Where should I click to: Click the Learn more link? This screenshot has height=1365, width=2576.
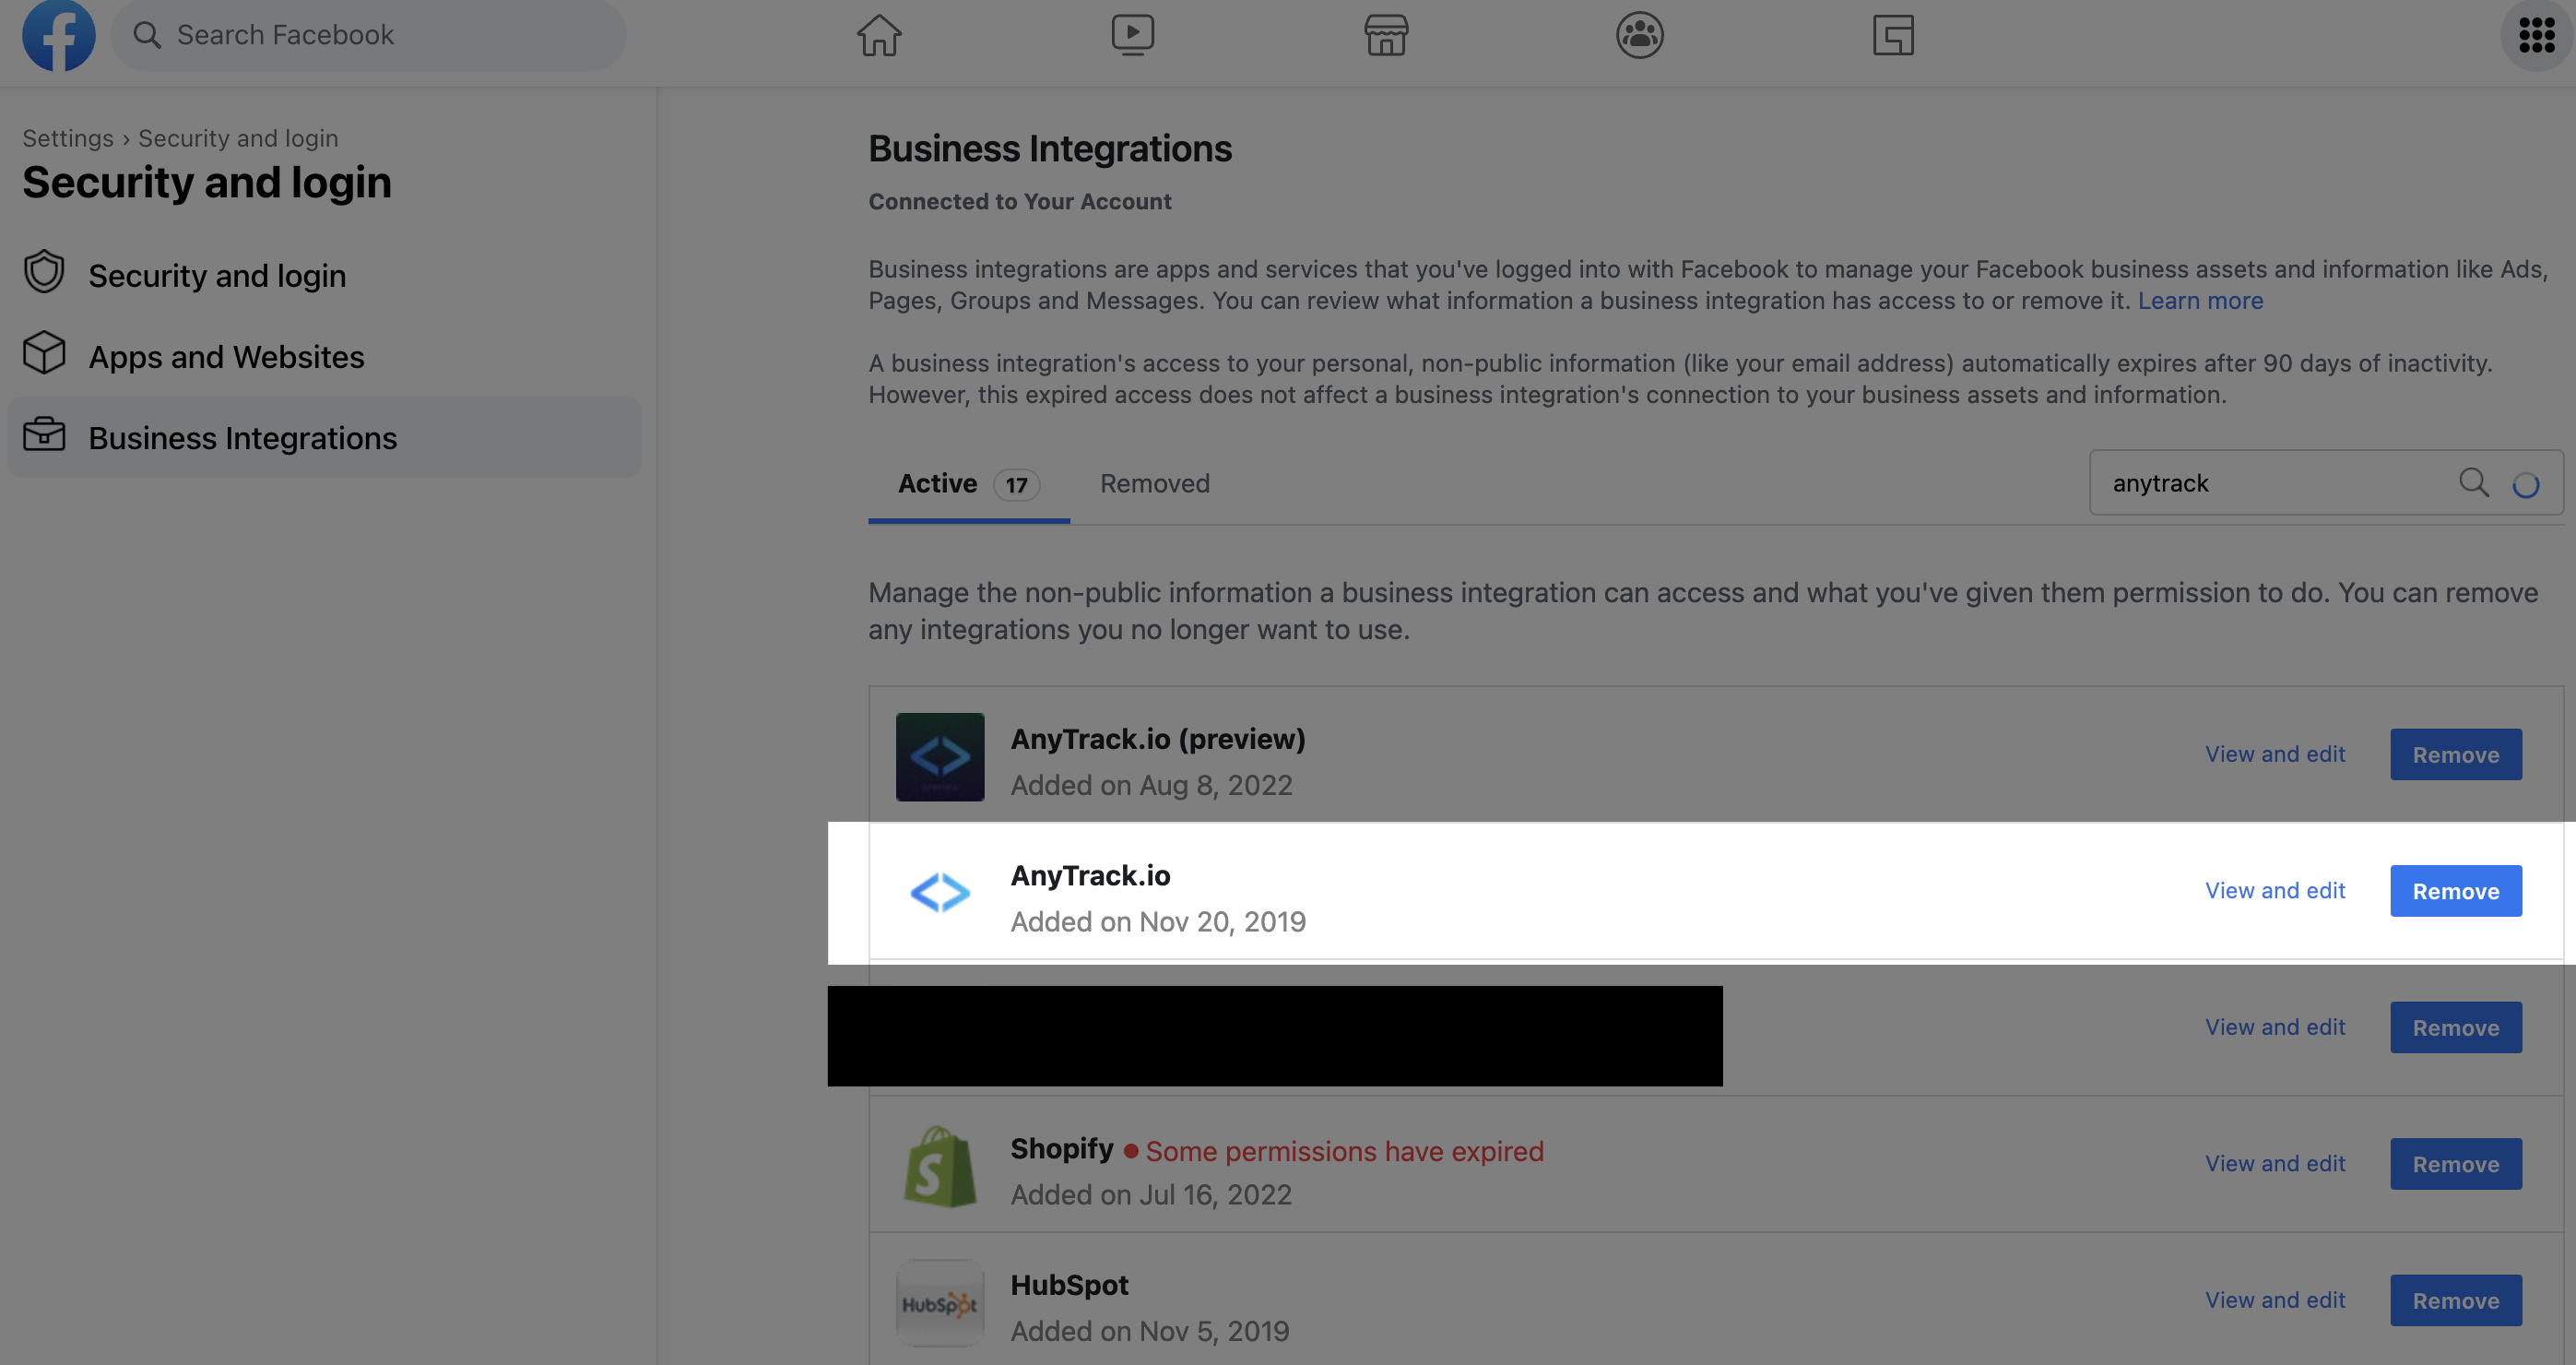pos(2200,301)
